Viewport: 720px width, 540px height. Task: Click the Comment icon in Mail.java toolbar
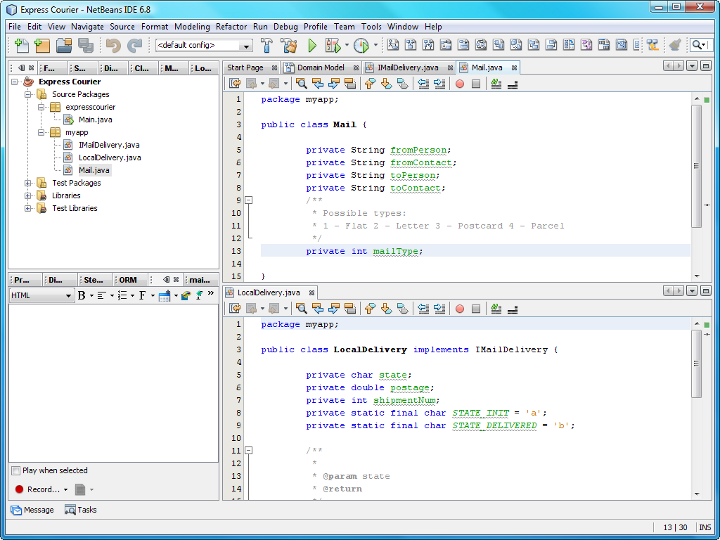496,84
